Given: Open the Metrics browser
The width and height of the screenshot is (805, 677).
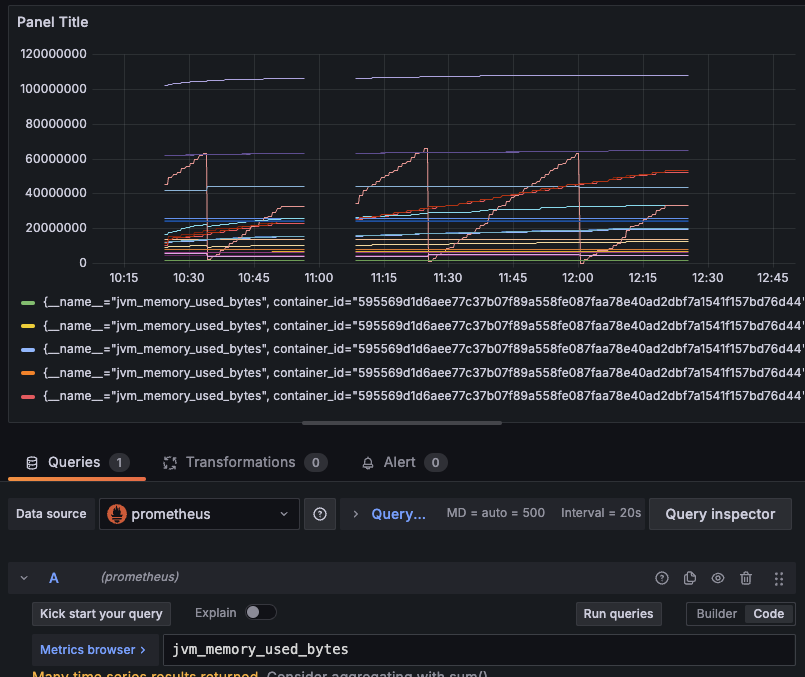Looking at the screenshot, I should point(89,649).
